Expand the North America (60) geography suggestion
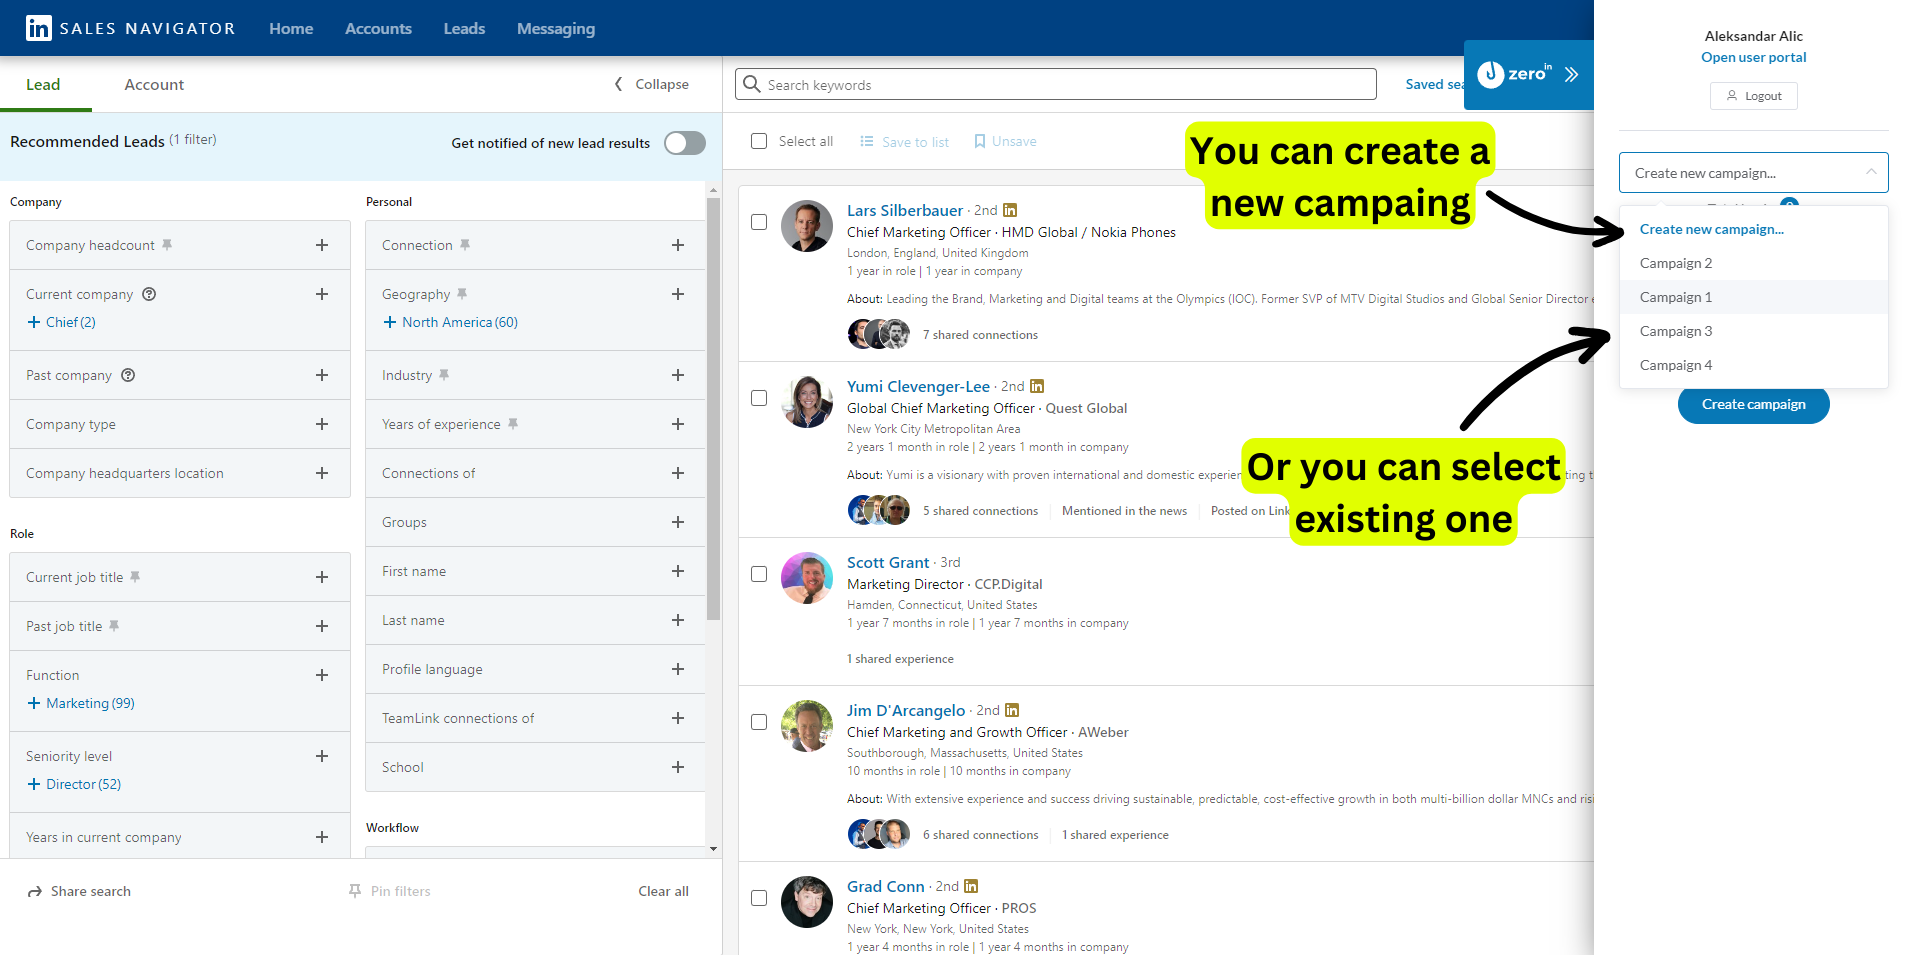 tap(450, 322)
